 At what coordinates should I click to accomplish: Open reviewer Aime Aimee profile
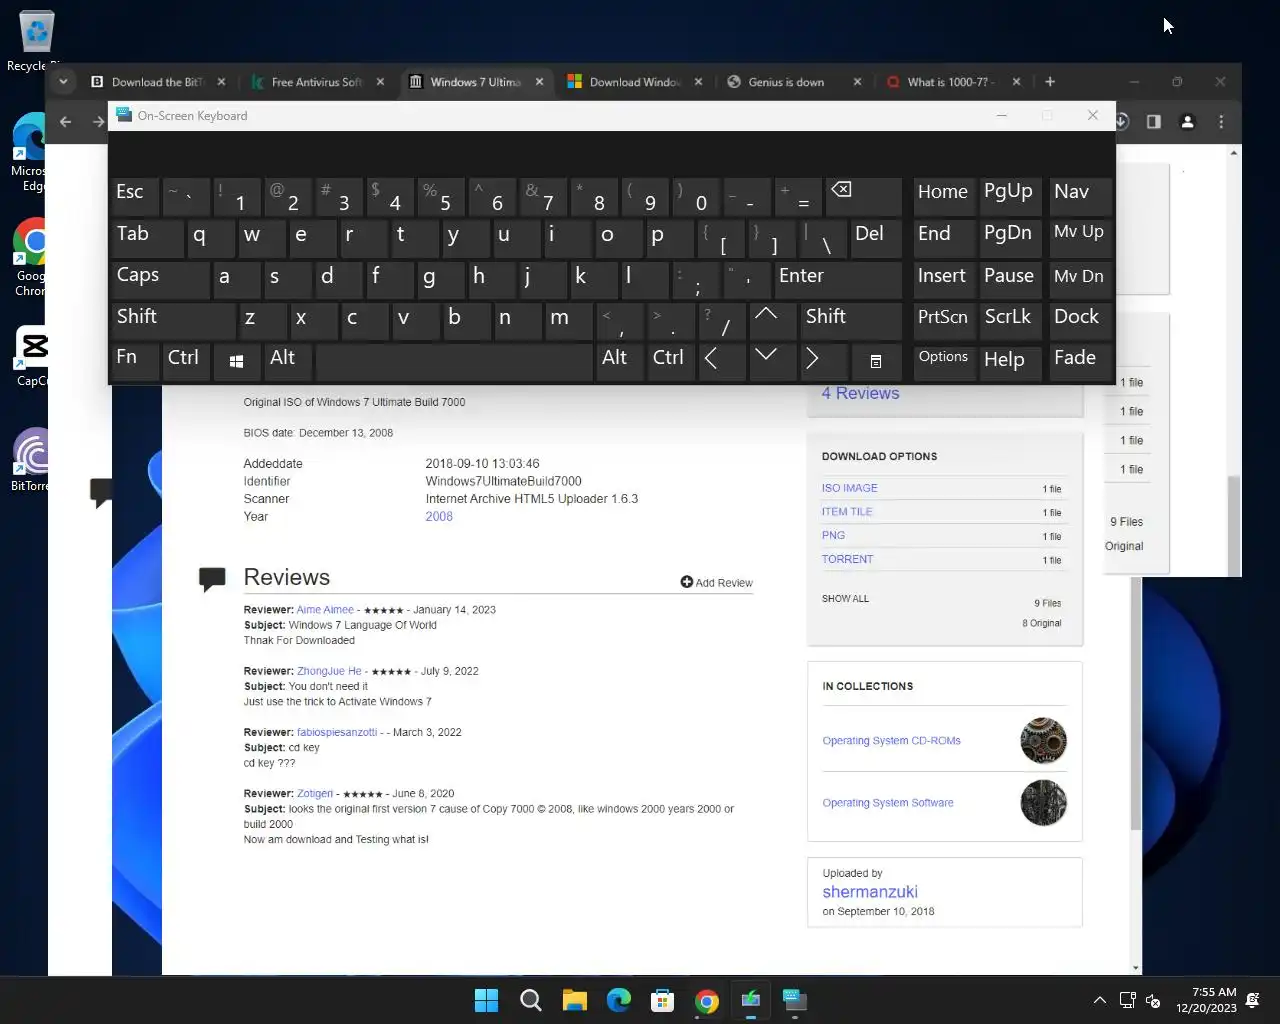click(x=325, y=609)
